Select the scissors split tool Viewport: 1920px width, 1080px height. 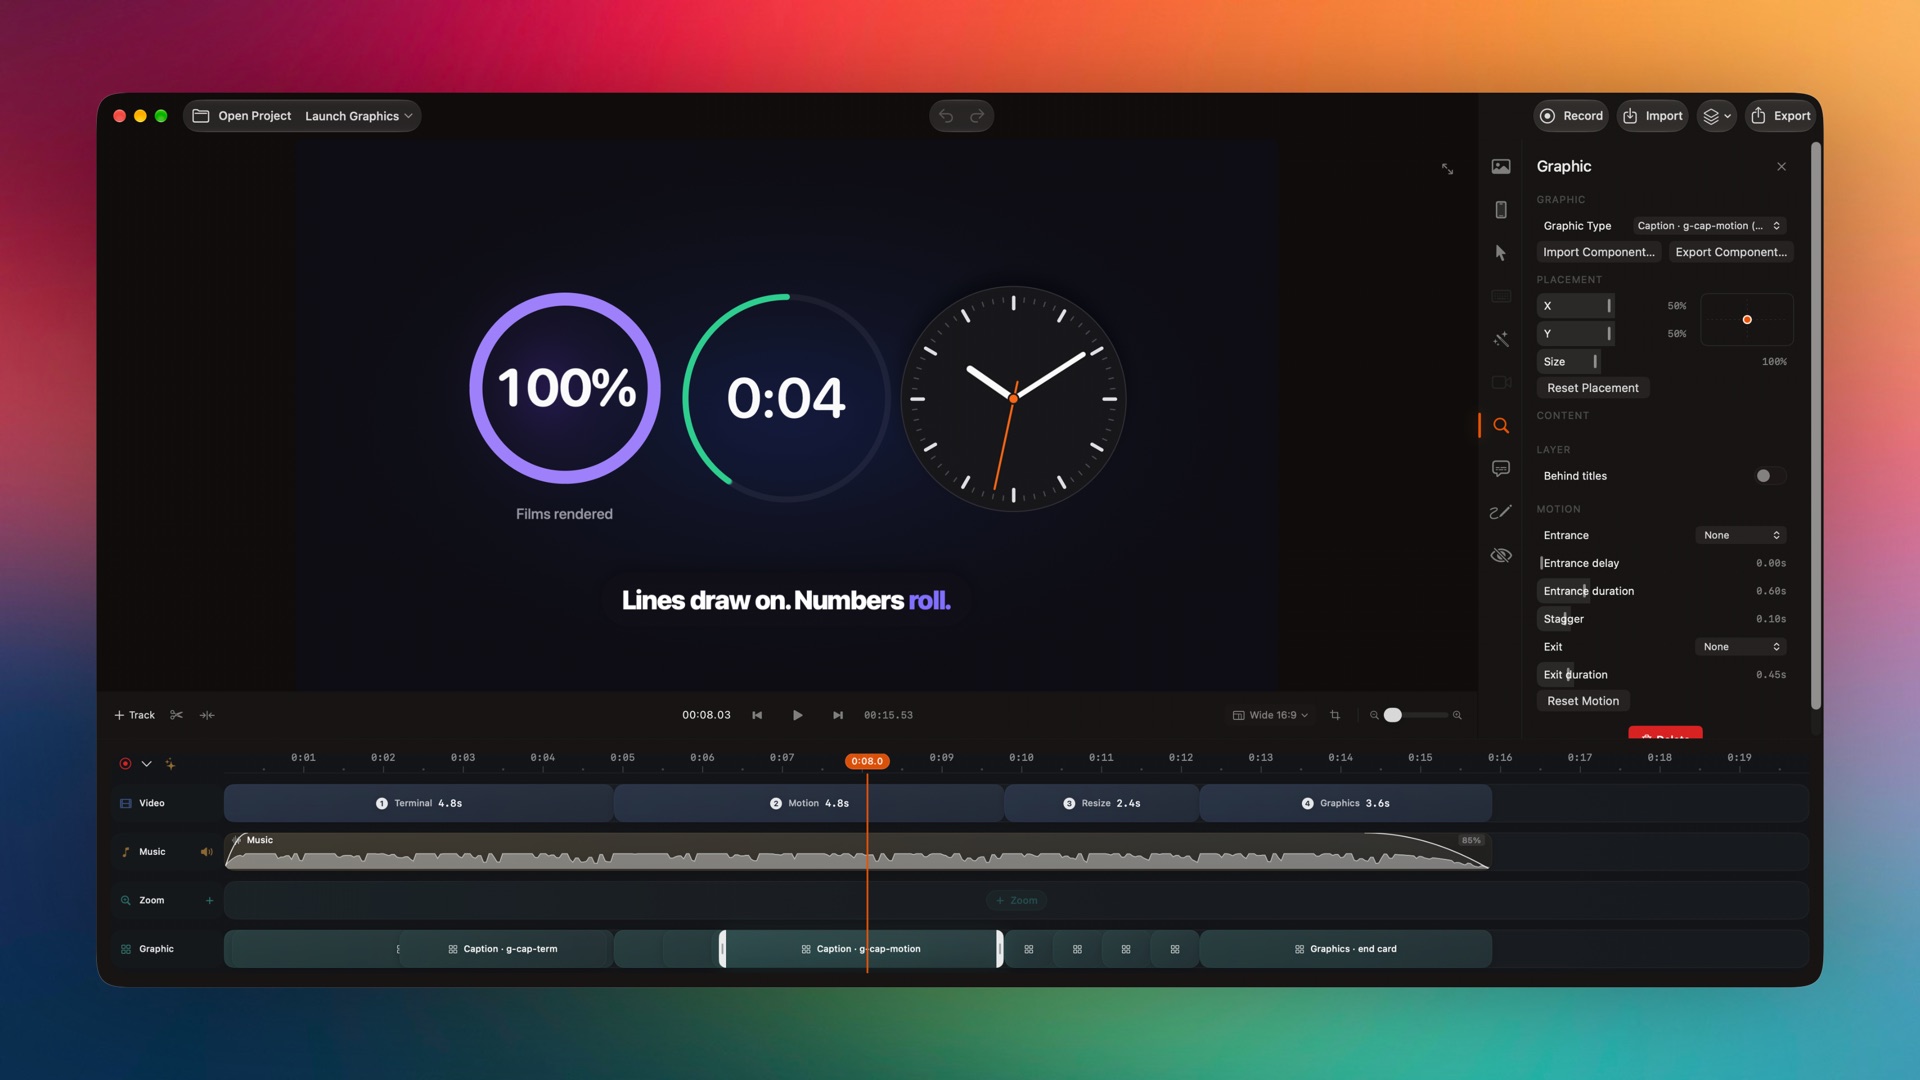click(177, 716)
